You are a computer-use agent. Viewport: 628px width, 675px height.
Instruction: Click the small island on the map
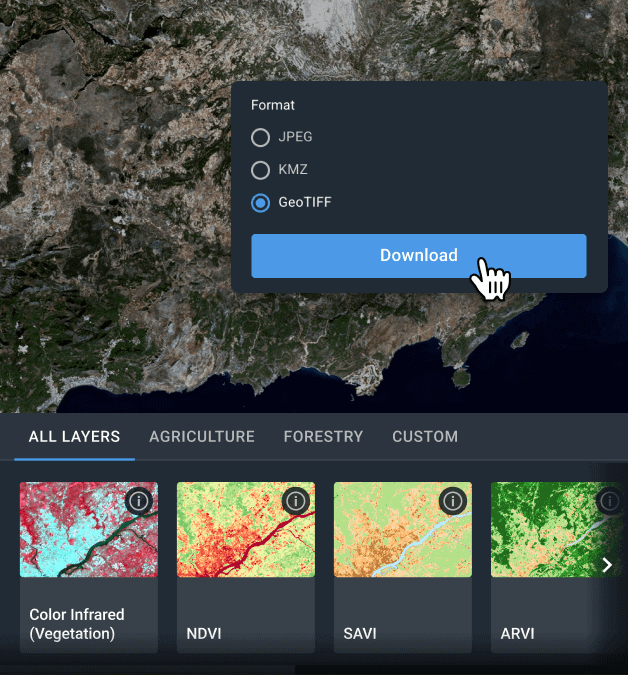(461, 379)
